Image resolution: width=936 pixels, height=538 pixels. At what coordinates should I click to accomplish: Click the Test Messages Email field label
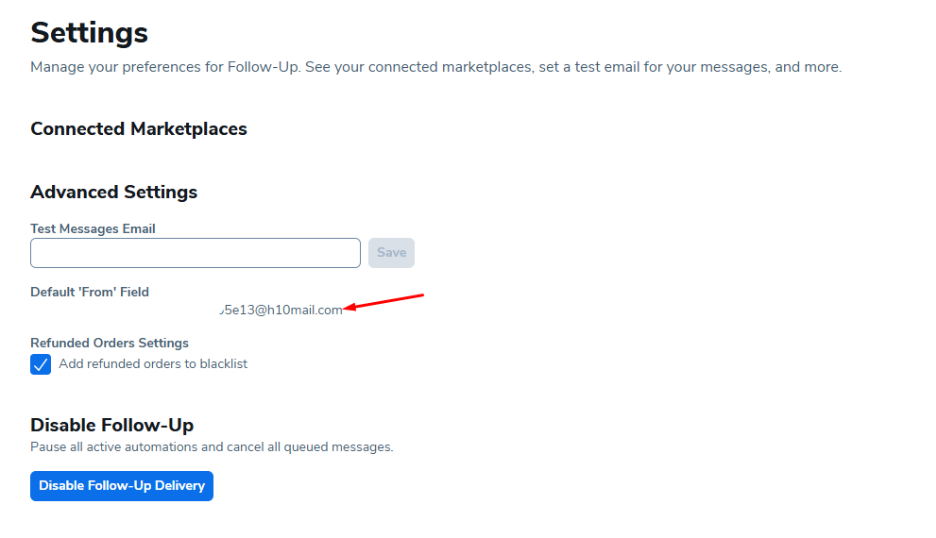pyautogui.click(x=93, y=229)
